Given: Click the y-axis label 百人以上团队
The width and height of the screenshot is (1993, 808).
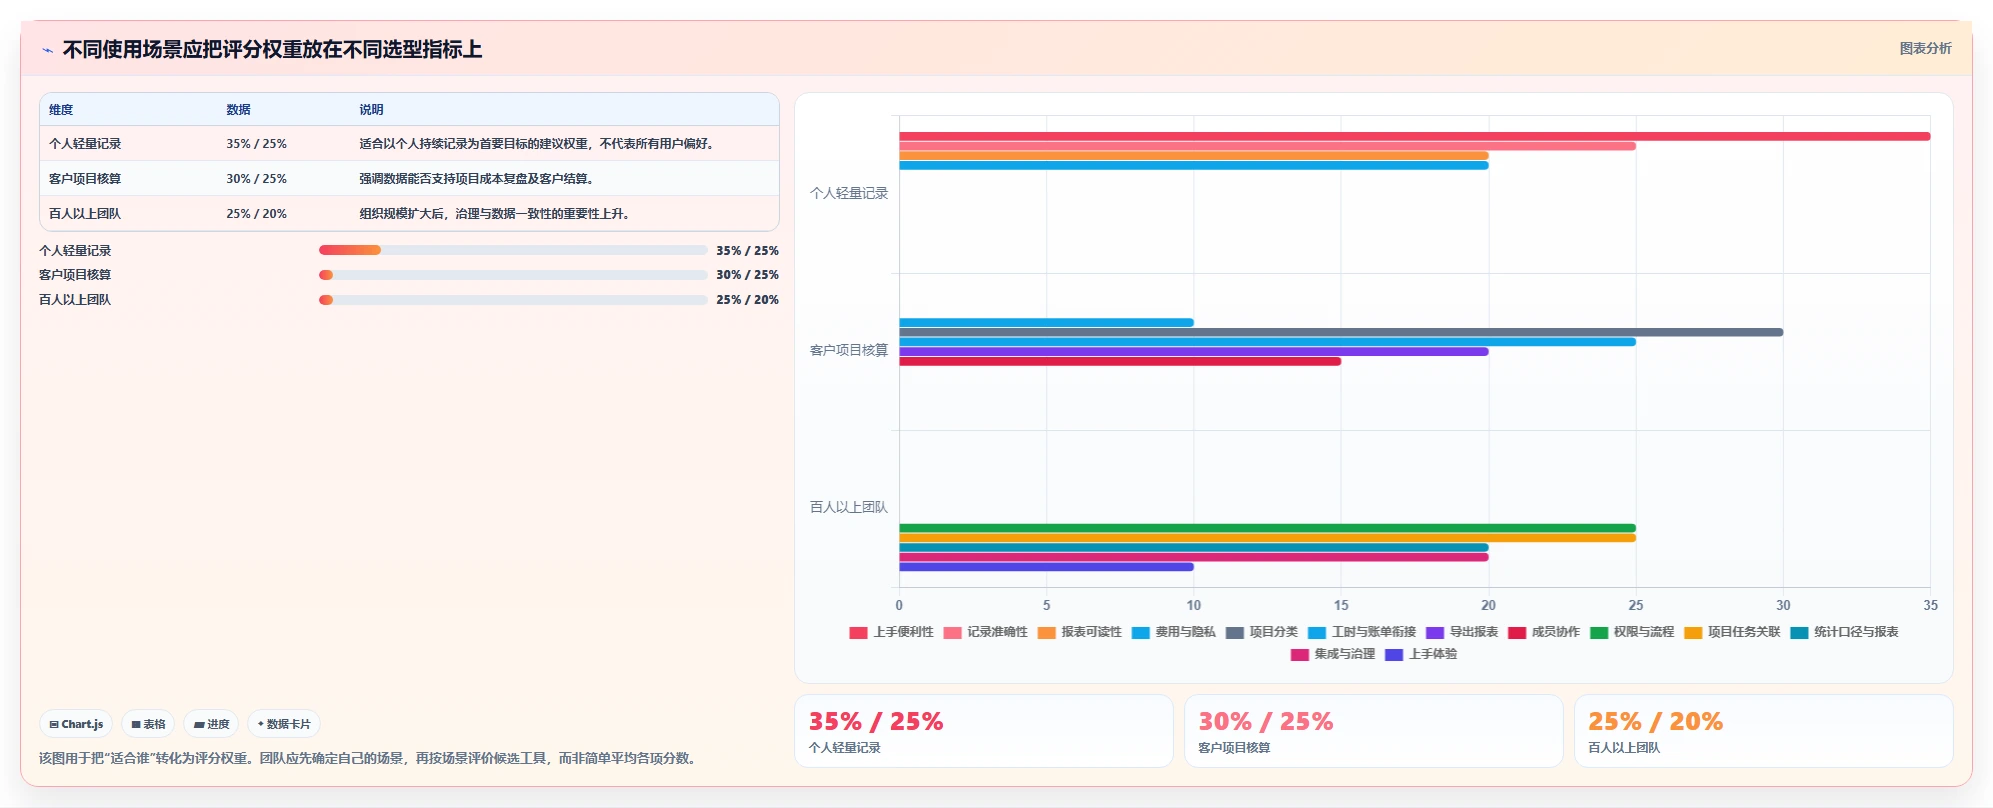Looking at the screenshot, I should [849, 507].
